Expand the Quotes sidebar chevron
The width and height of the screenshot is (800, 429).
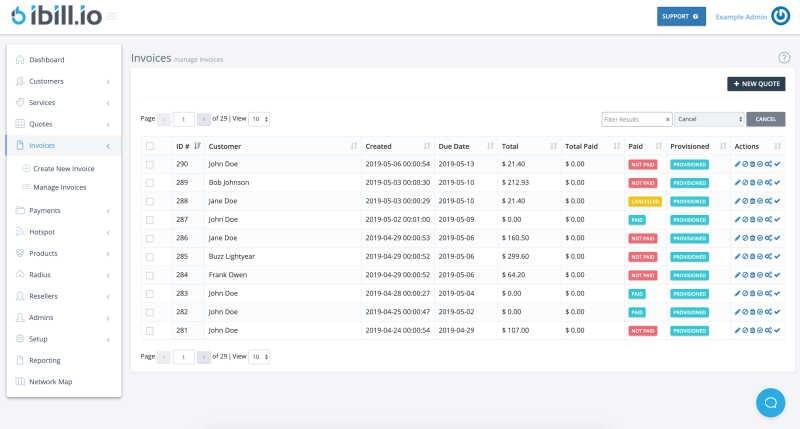108,124
